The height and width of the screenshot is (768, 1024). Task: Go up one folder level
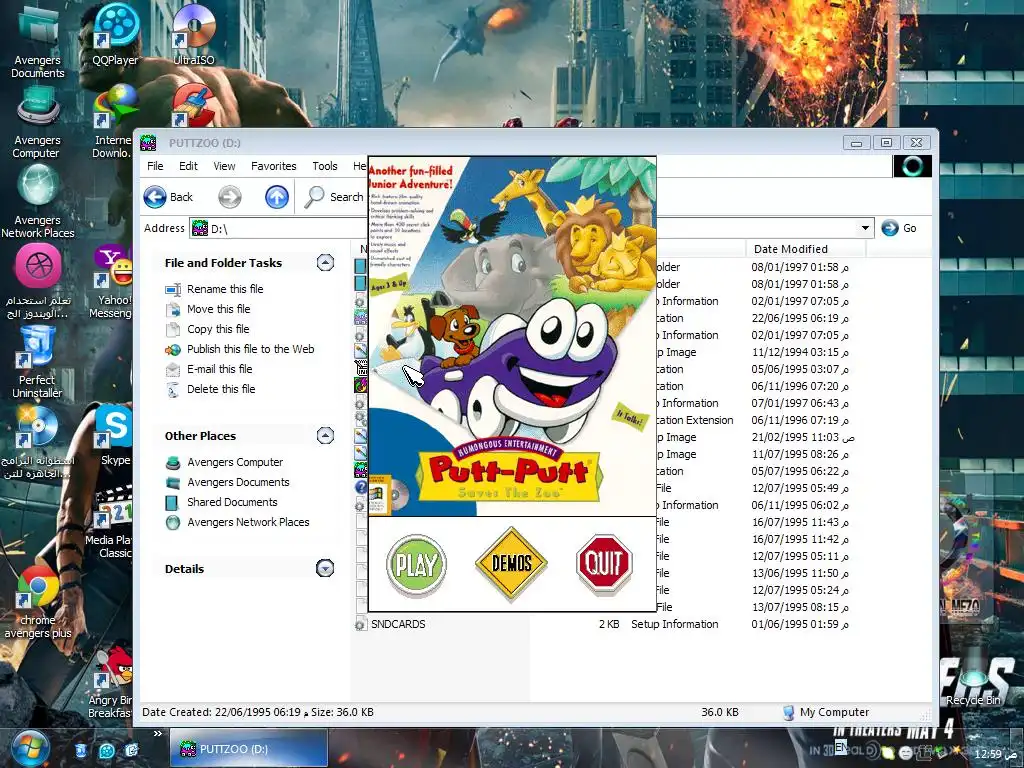(277, 197)
